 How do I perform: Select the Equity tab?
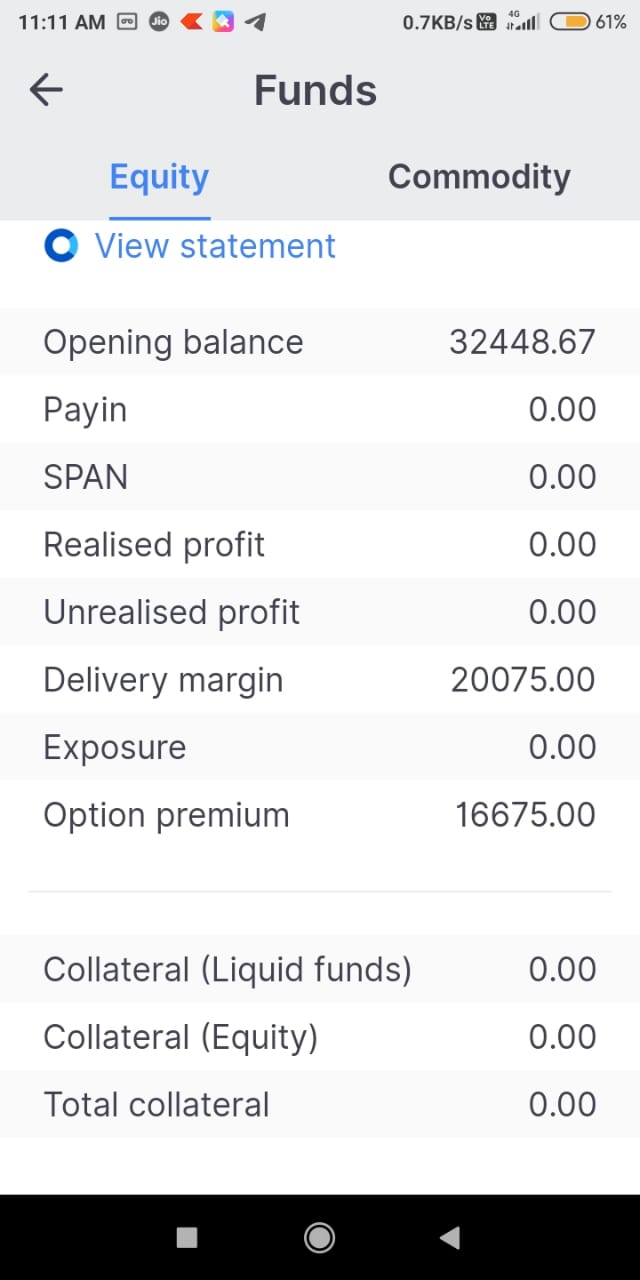(x=158, y=176)
